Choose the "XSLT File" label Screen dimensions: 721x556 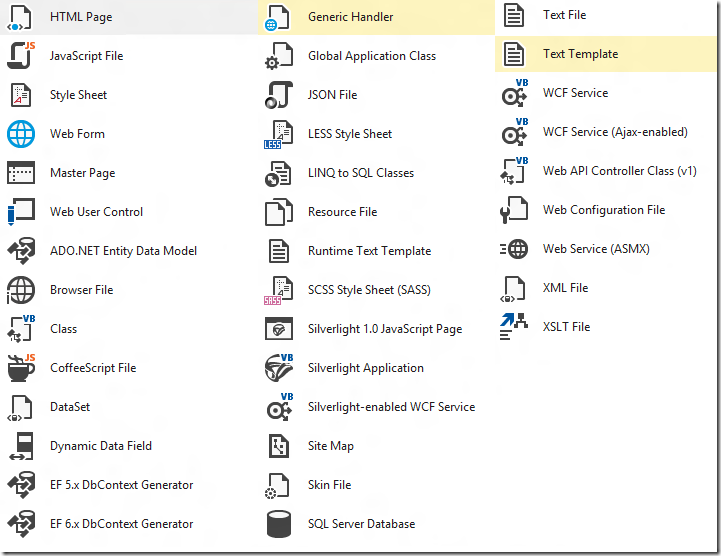(566, 327)
